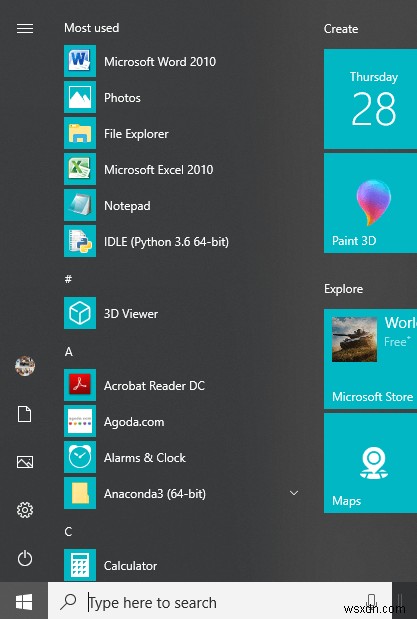Open the Microsoft Store tile
The width and height of the screenshot is (417, 619).
point(370,359)
